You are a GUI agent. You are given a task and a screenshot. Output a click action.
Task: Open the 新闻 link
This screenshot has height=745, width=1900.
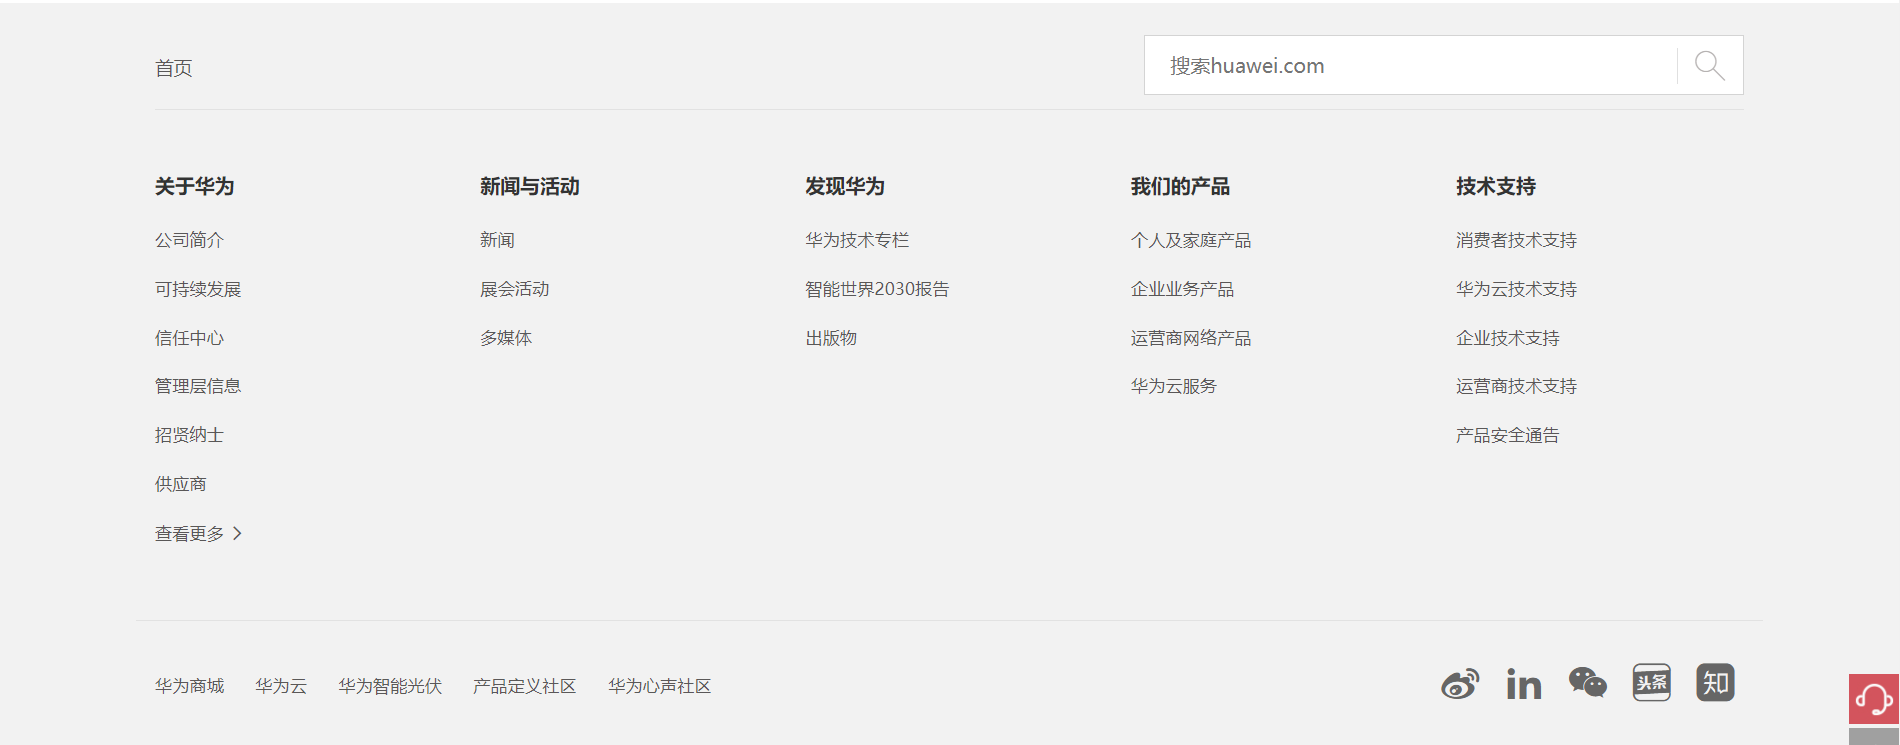tap(497, 240)
